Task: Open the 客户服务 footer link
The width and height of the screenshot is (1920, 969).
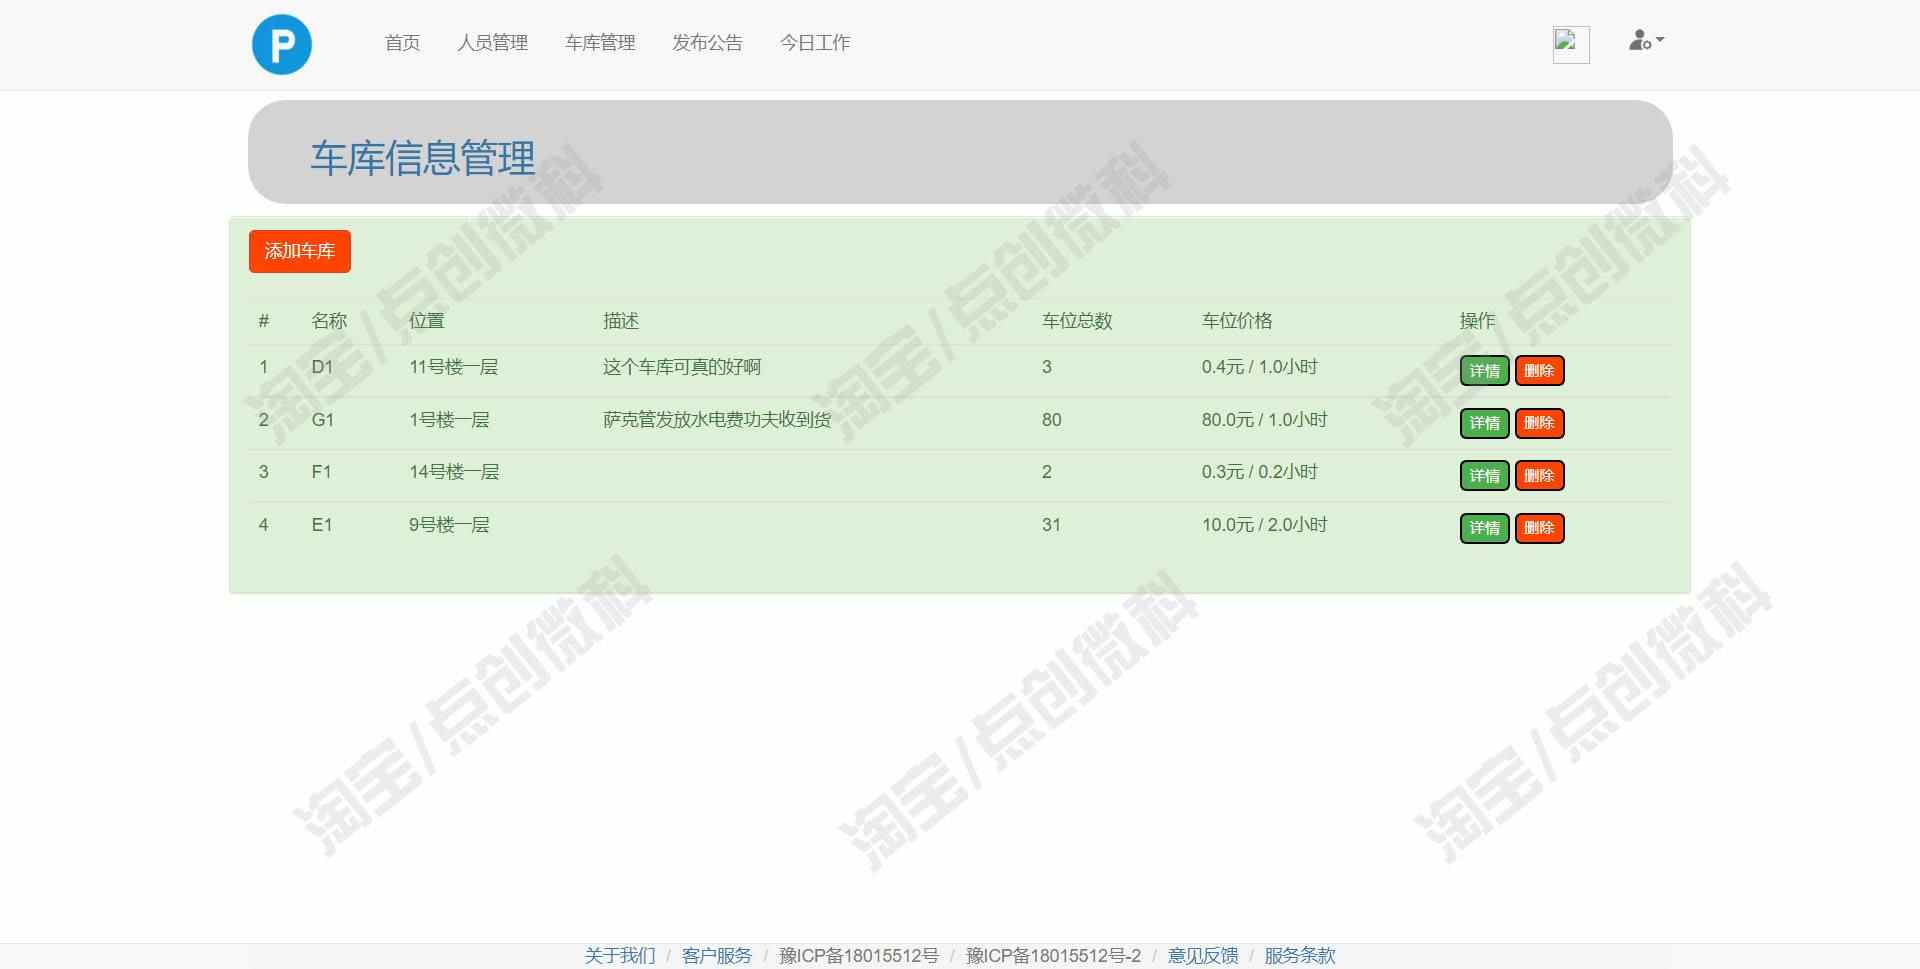Action: (x=717, y=956)
